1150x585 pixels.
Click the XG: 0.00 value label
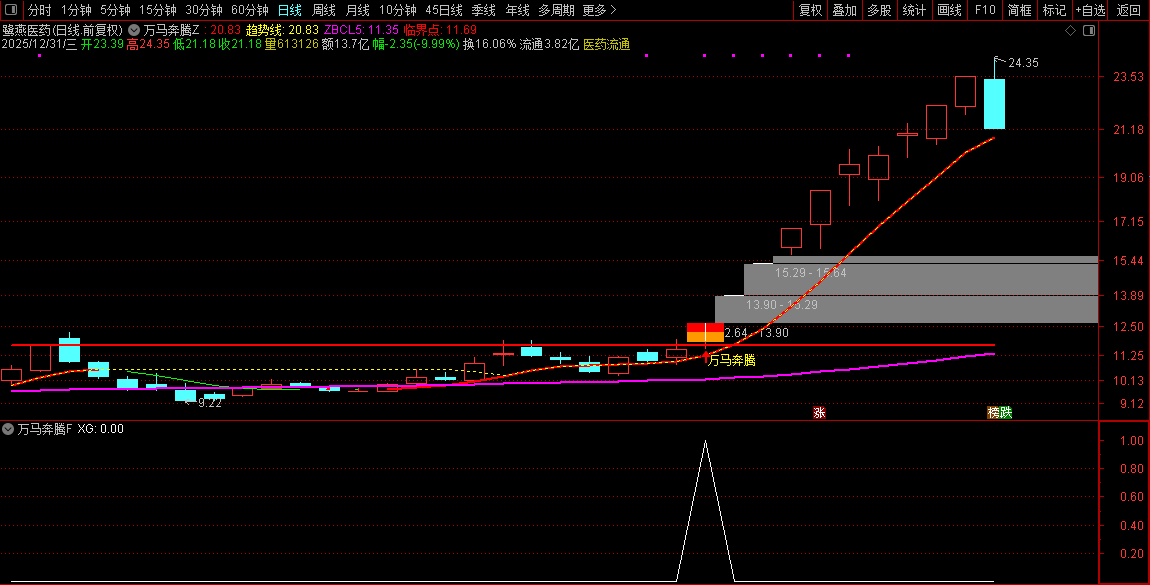click(100, 429)
